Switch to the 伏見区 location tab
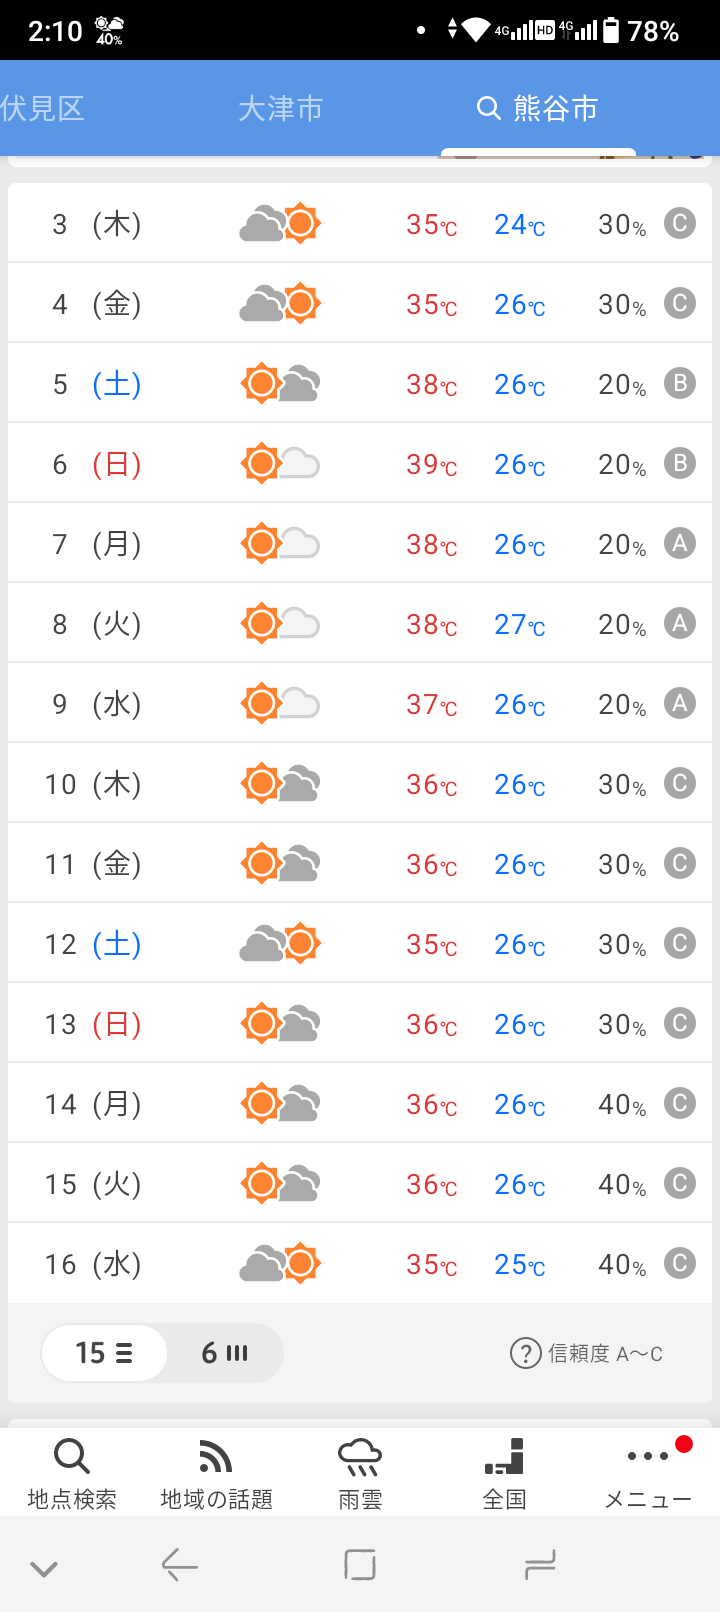 point(42,108)
